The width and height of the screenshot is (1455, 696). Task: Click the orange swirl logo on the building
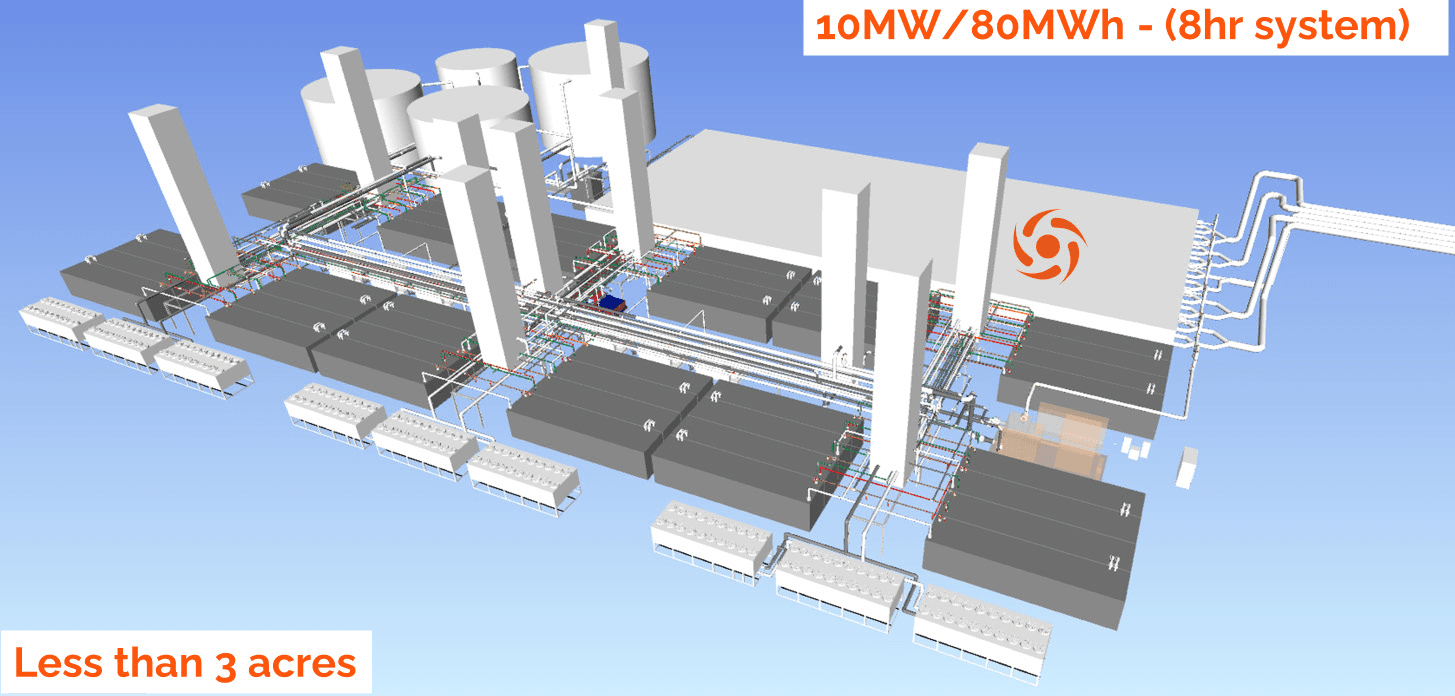(x=1047, y=244)
